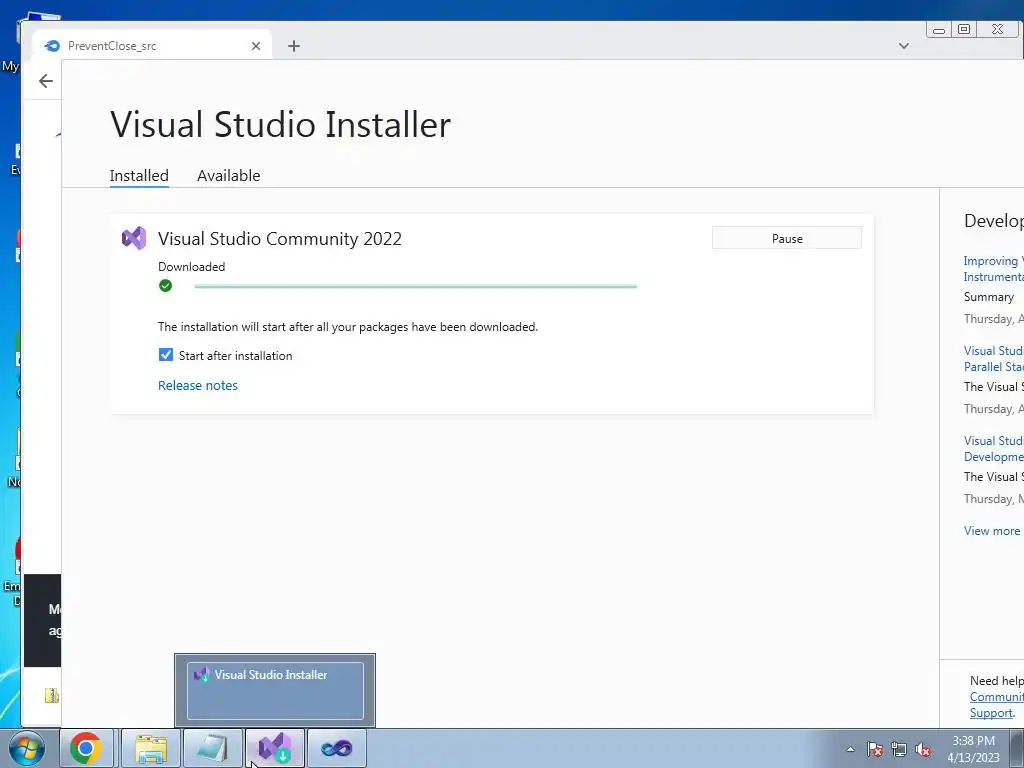Open the notepad app in the taskbar
Image resolution: width=1024 pixels, height=768 pixels.
[213, 748]
